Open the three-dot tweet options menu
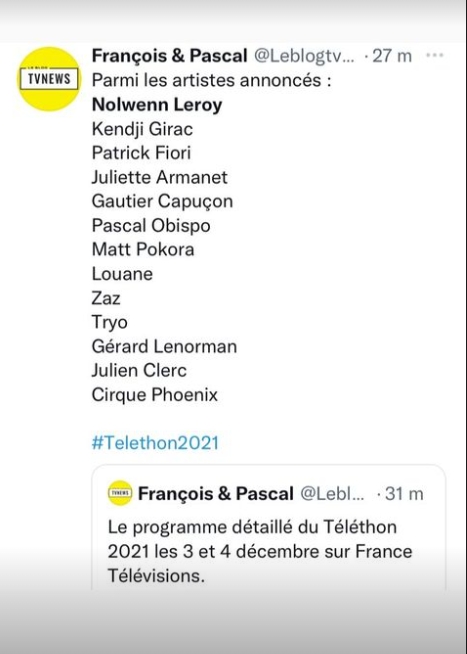 [434, 55]
